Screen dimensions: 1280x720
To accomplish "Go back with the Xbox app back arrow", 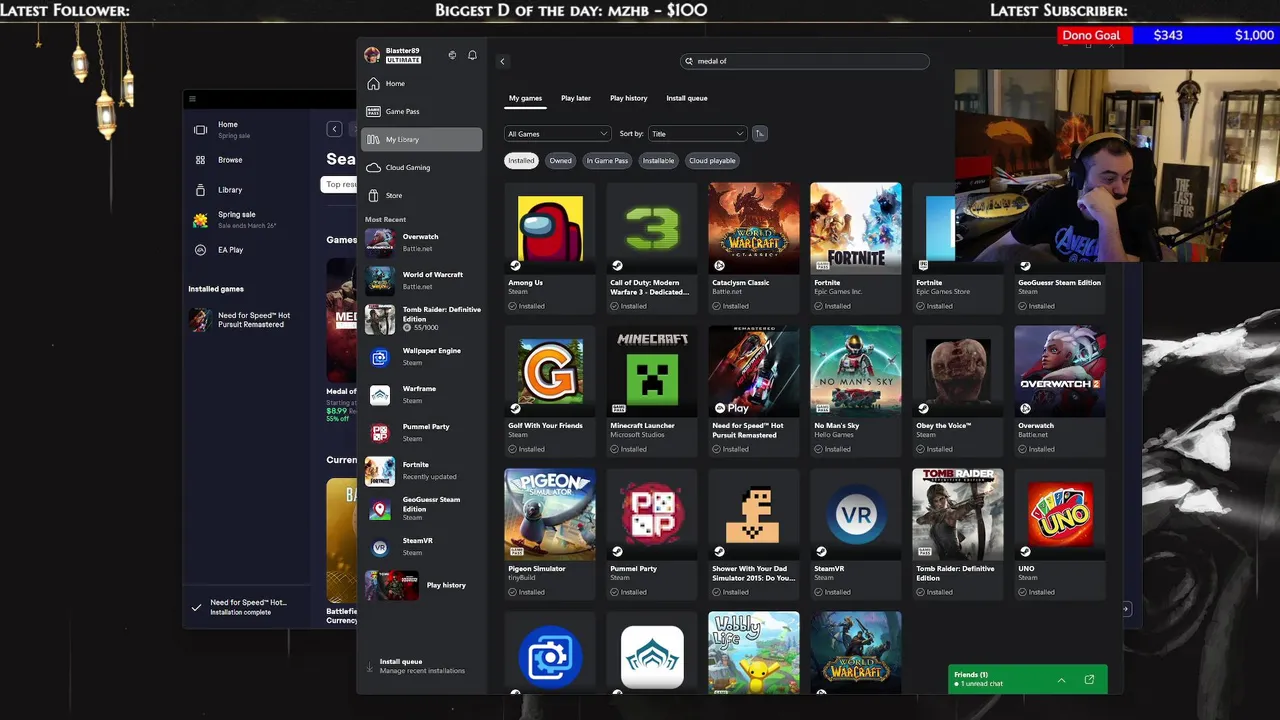I will click(x=502, y=61).
